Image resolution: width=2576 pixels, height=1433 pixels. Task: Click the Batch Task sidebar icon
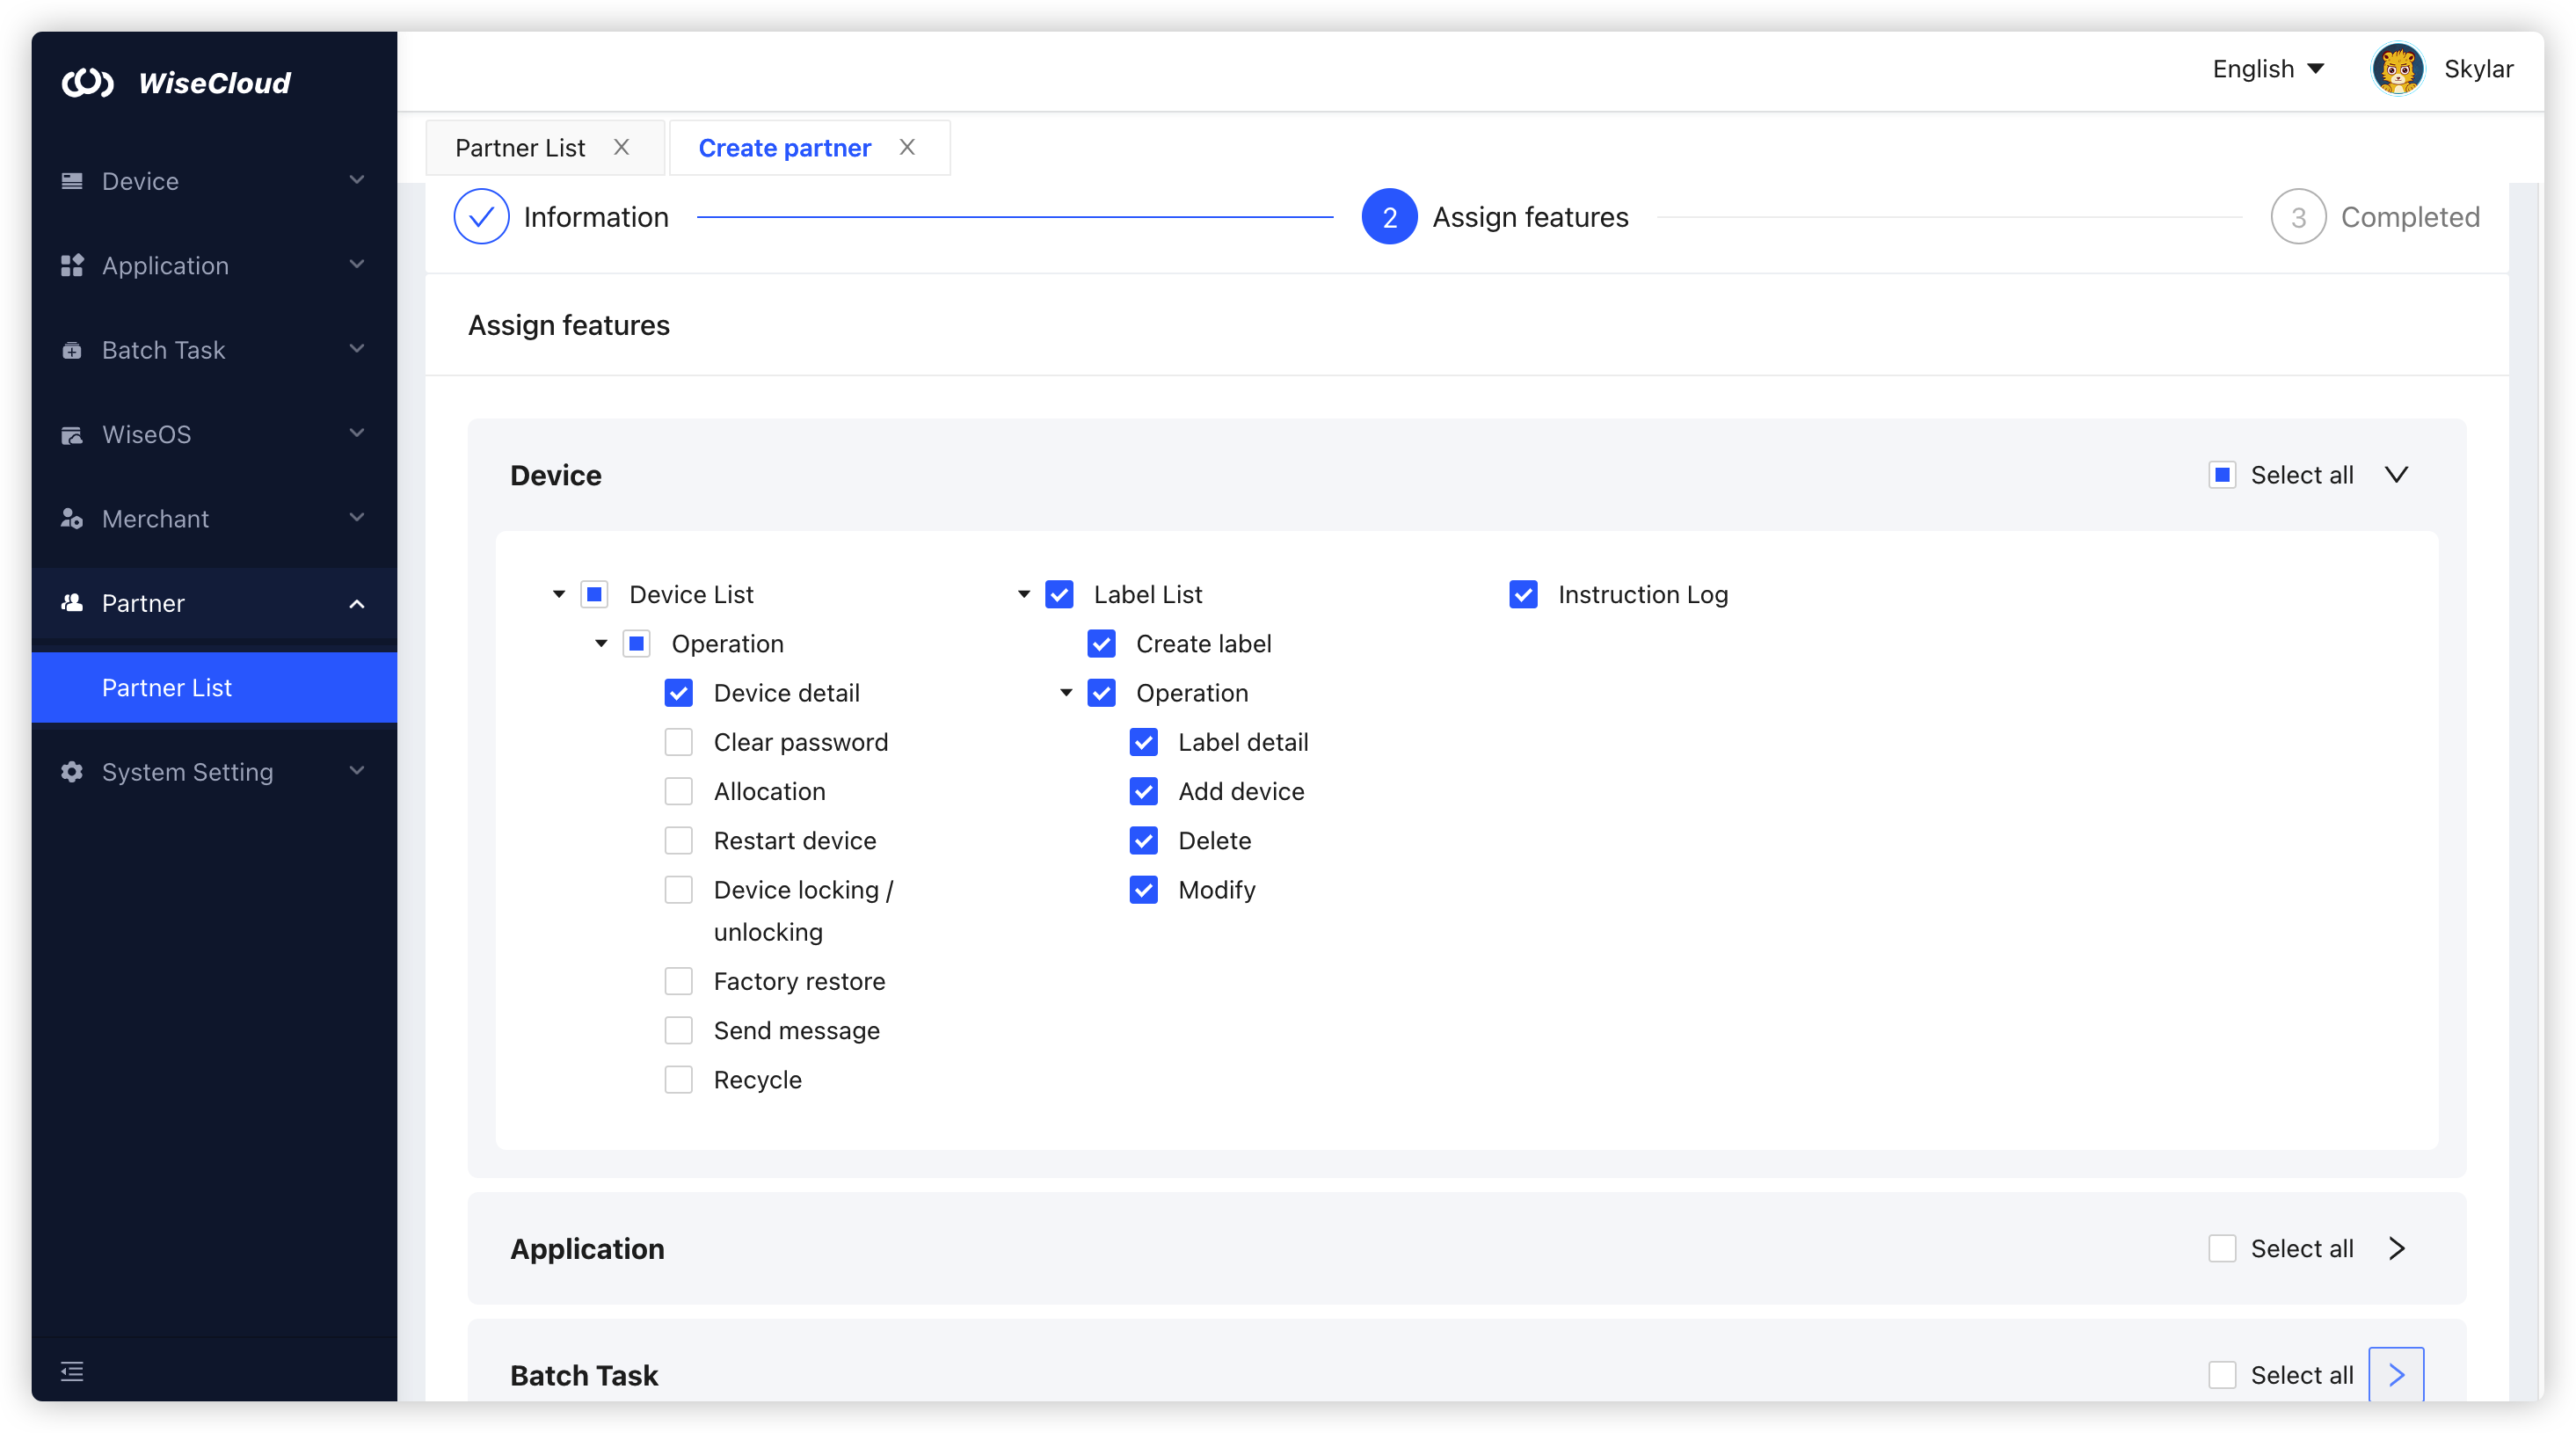72,350
